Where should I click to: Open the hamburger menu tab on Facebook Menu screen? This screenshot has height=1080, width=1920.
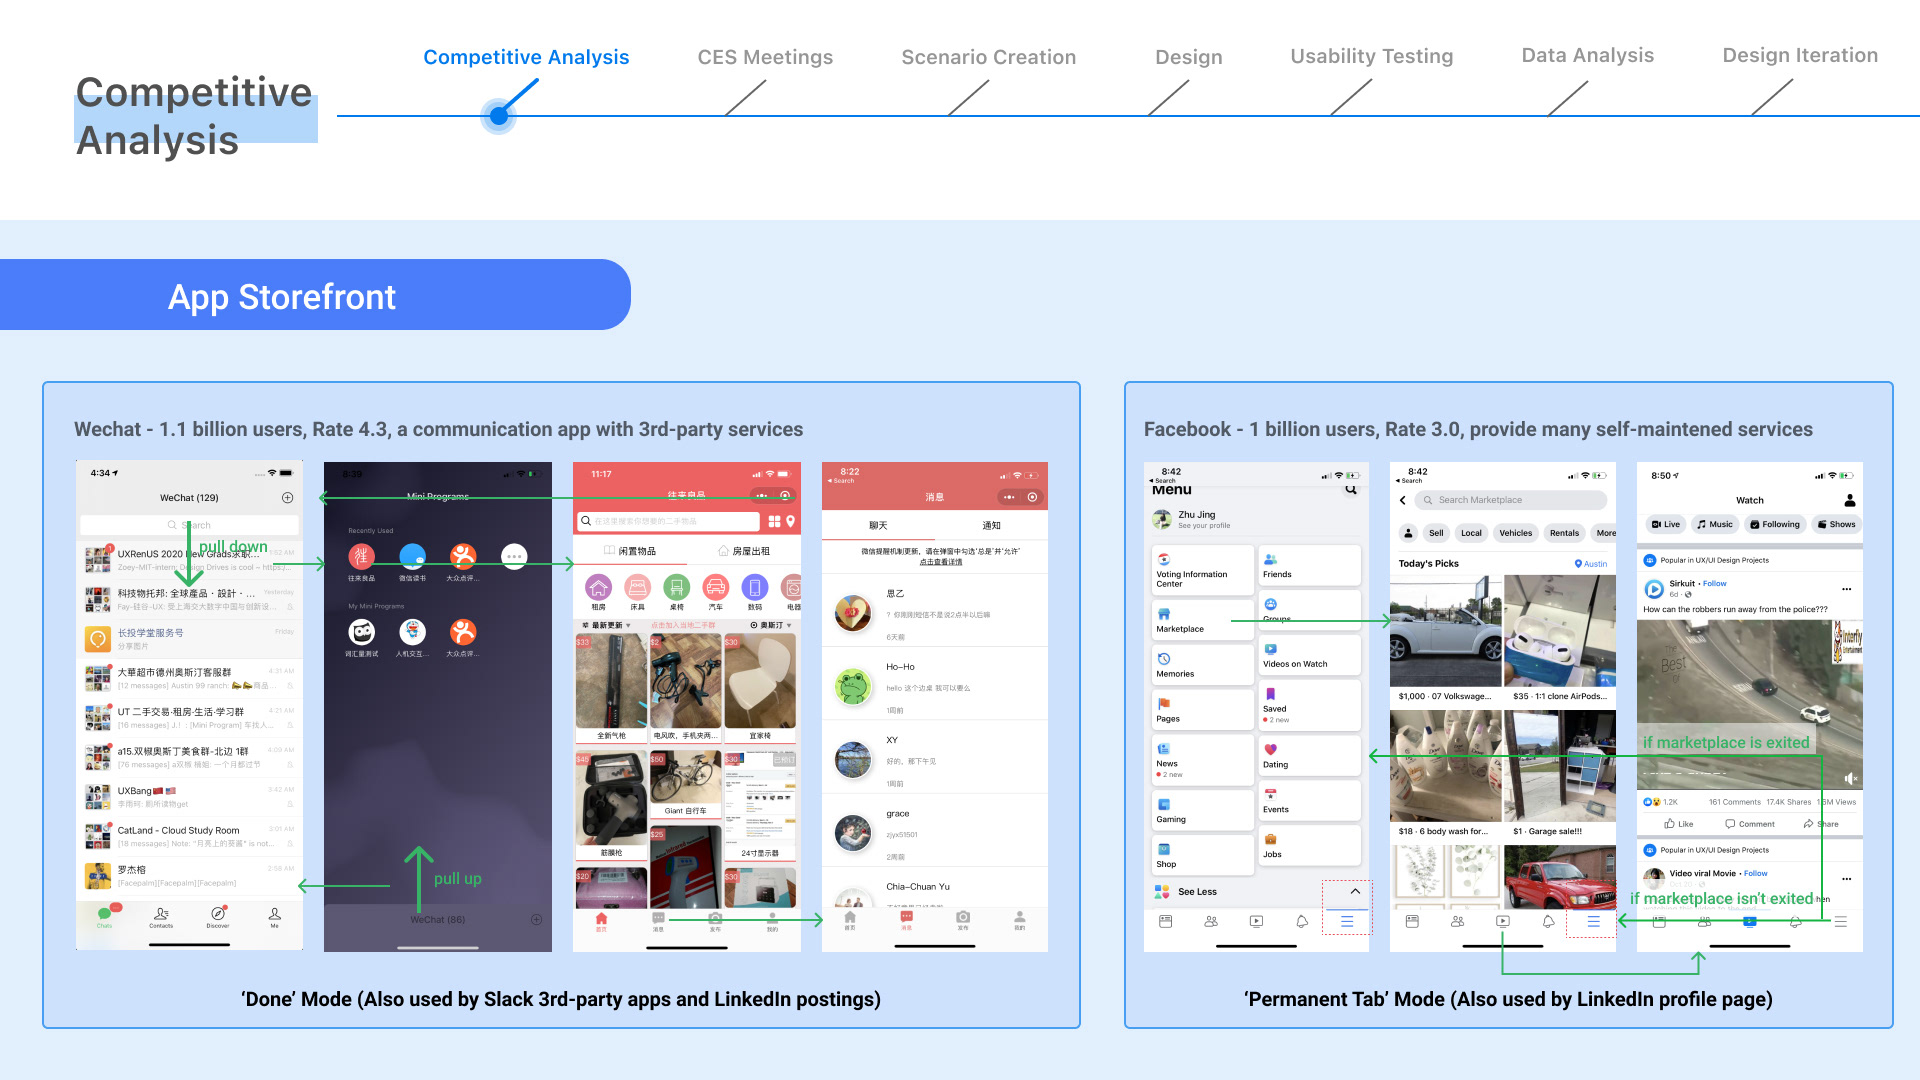point(1347,921)
